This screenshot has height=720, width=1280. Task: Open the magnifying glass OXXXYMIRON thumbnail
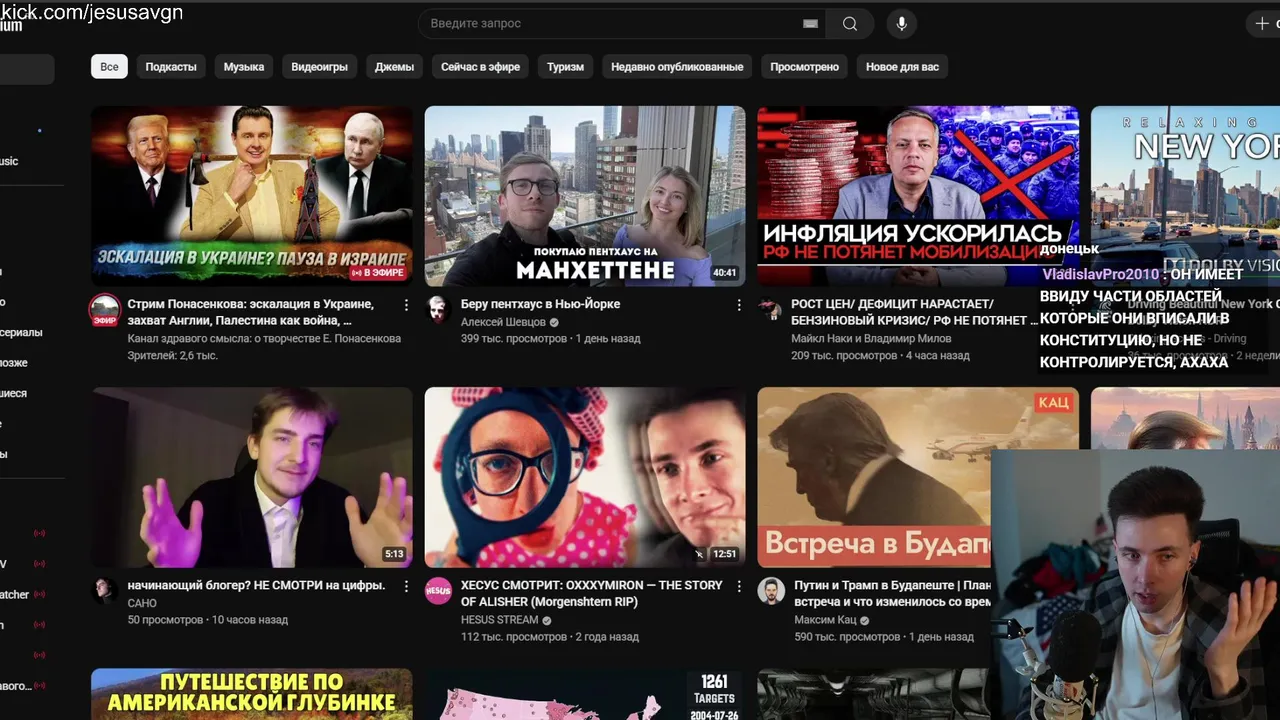point(585,477)
